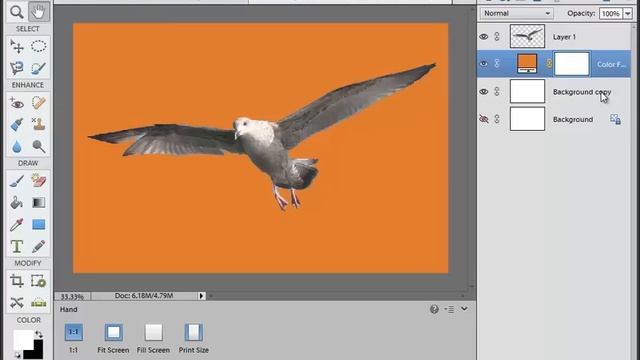This screenshot has height=360, width=640.
Task: Select the Background copy layer thumbnail
Action: point(527,91)
